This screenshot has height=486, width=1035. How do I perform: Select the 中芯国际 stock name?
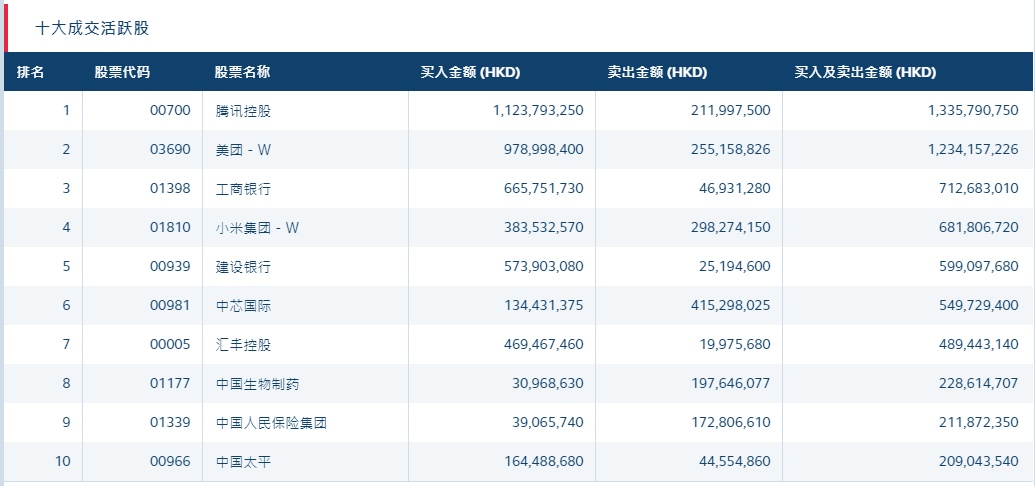tap(243, 306)
